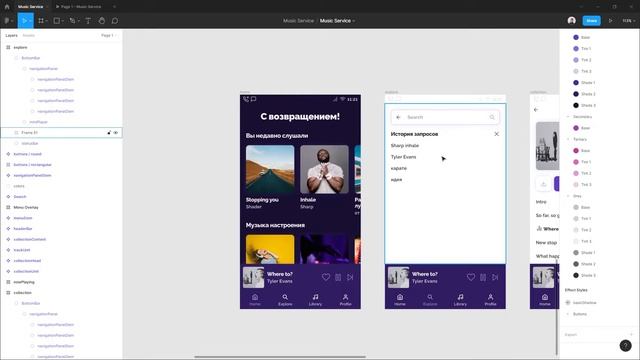Toggle visibility eye on Frame 31 layer

[x=116, y=133]
